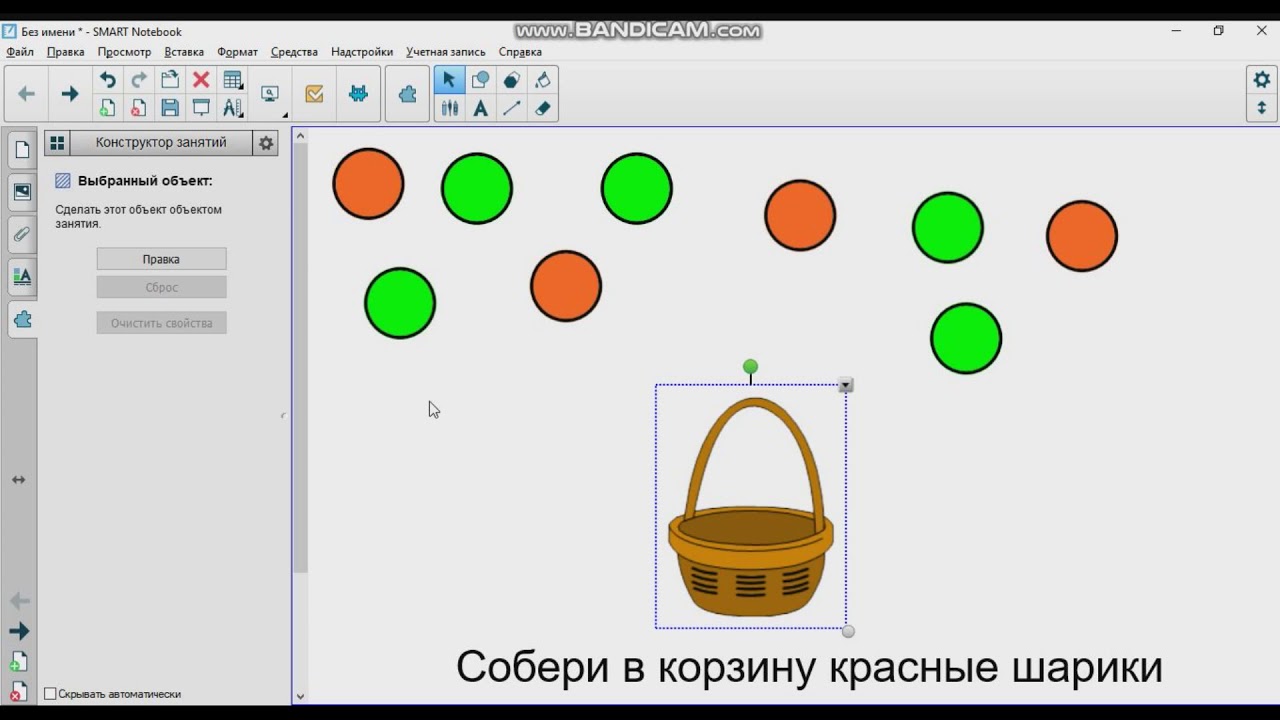Image resolution: width=1280 pixels, height=720 pixels.
Task: Click the Open file icon in the toolbar
Action: point(170,80)
